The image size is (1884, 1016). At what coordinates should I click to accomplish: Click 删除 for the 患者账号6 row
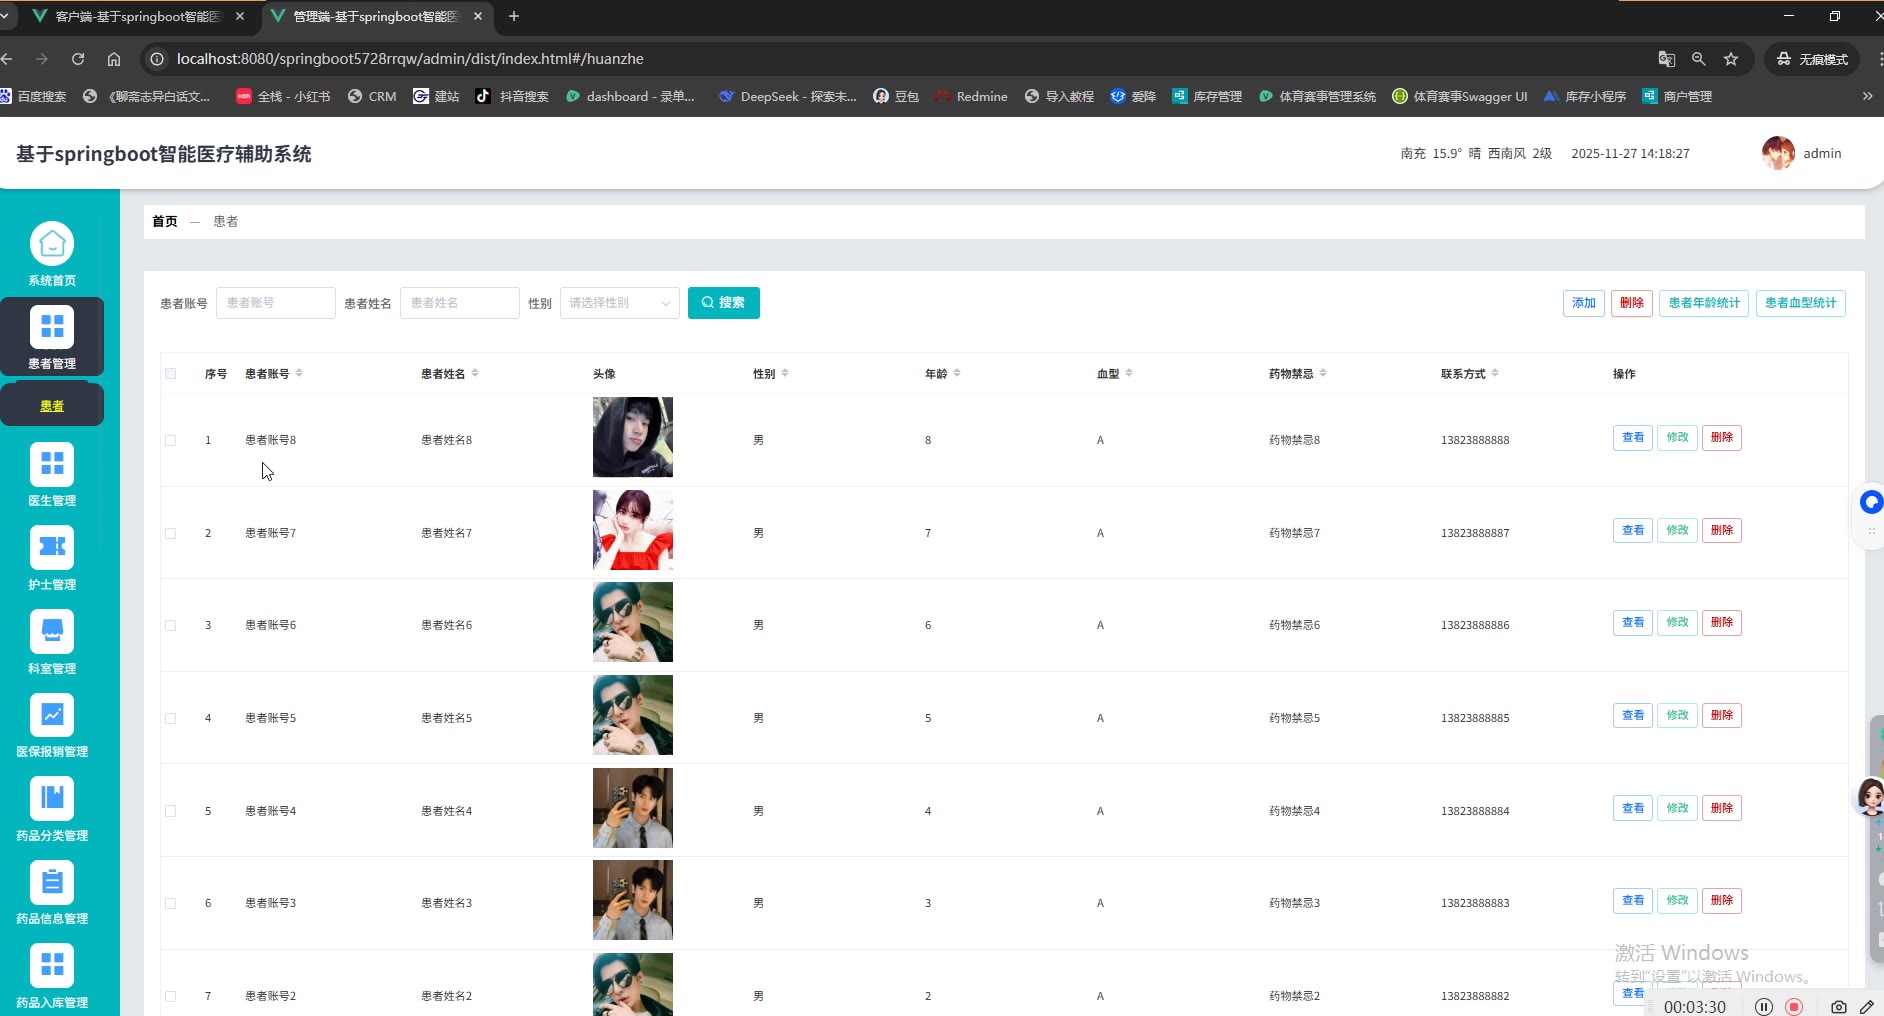click(x=1722, y=622)
